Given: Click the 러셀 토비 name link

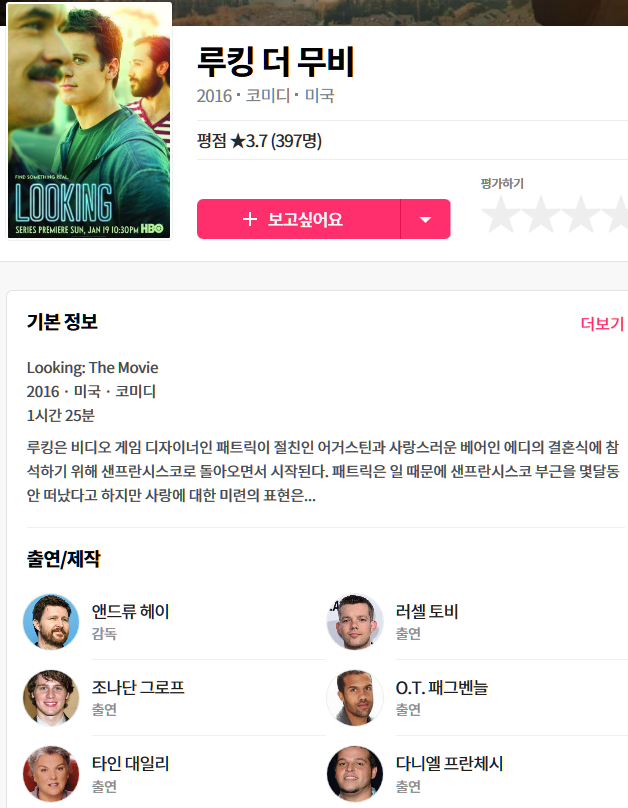Looking at the screenshot, I should tap(427, 611).
